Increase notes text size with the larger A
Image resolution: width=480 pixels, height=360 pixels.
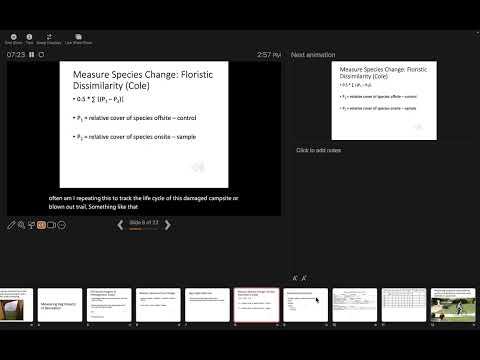click(x=304, y=278)
